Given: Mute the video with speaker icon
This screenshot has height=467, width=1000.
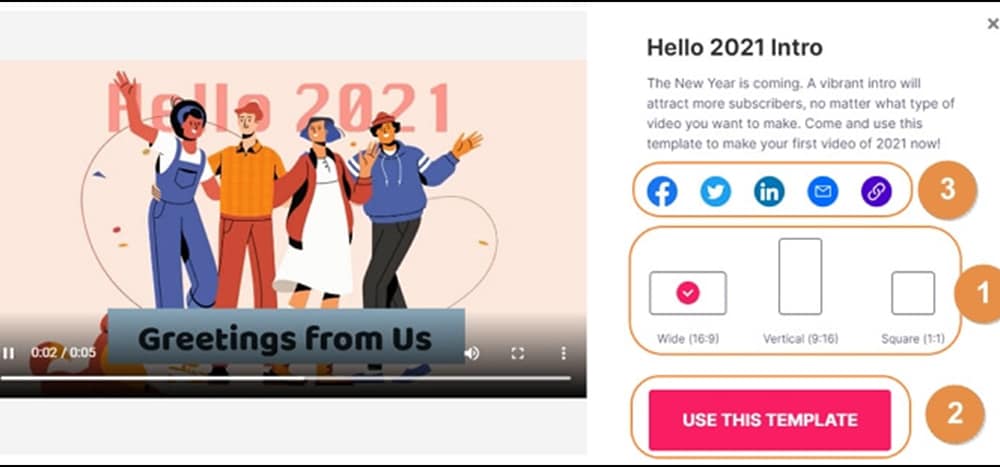Looking at the screenshot, I should point(472,353).
